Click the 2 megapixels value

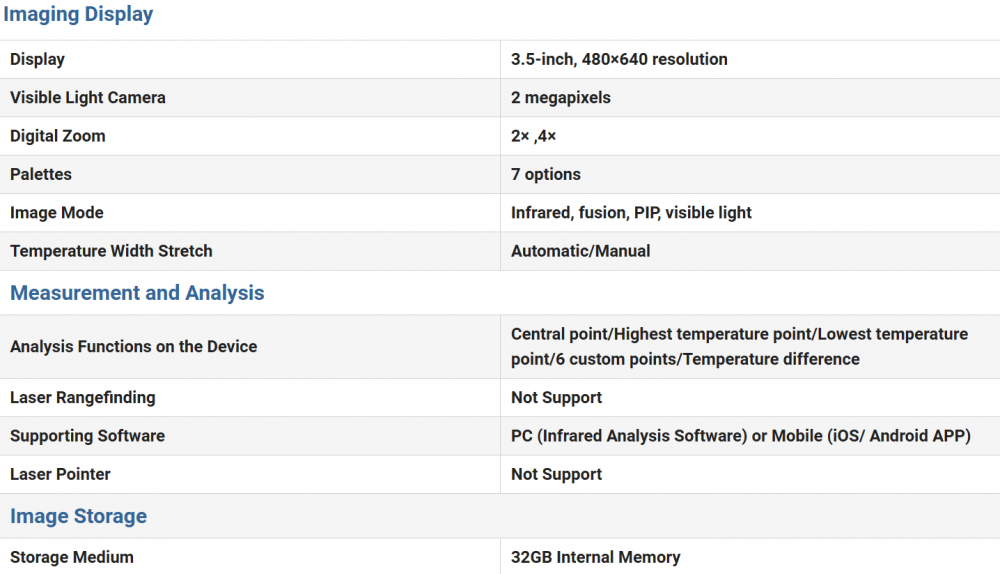pos(561,97)
